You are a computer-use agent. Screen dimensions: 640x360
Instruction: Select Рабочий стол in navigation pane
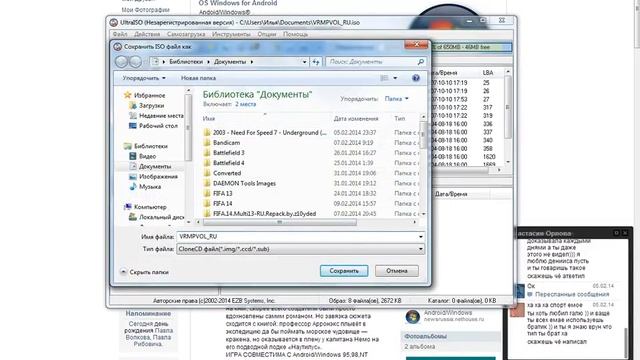tap(153, 126)
